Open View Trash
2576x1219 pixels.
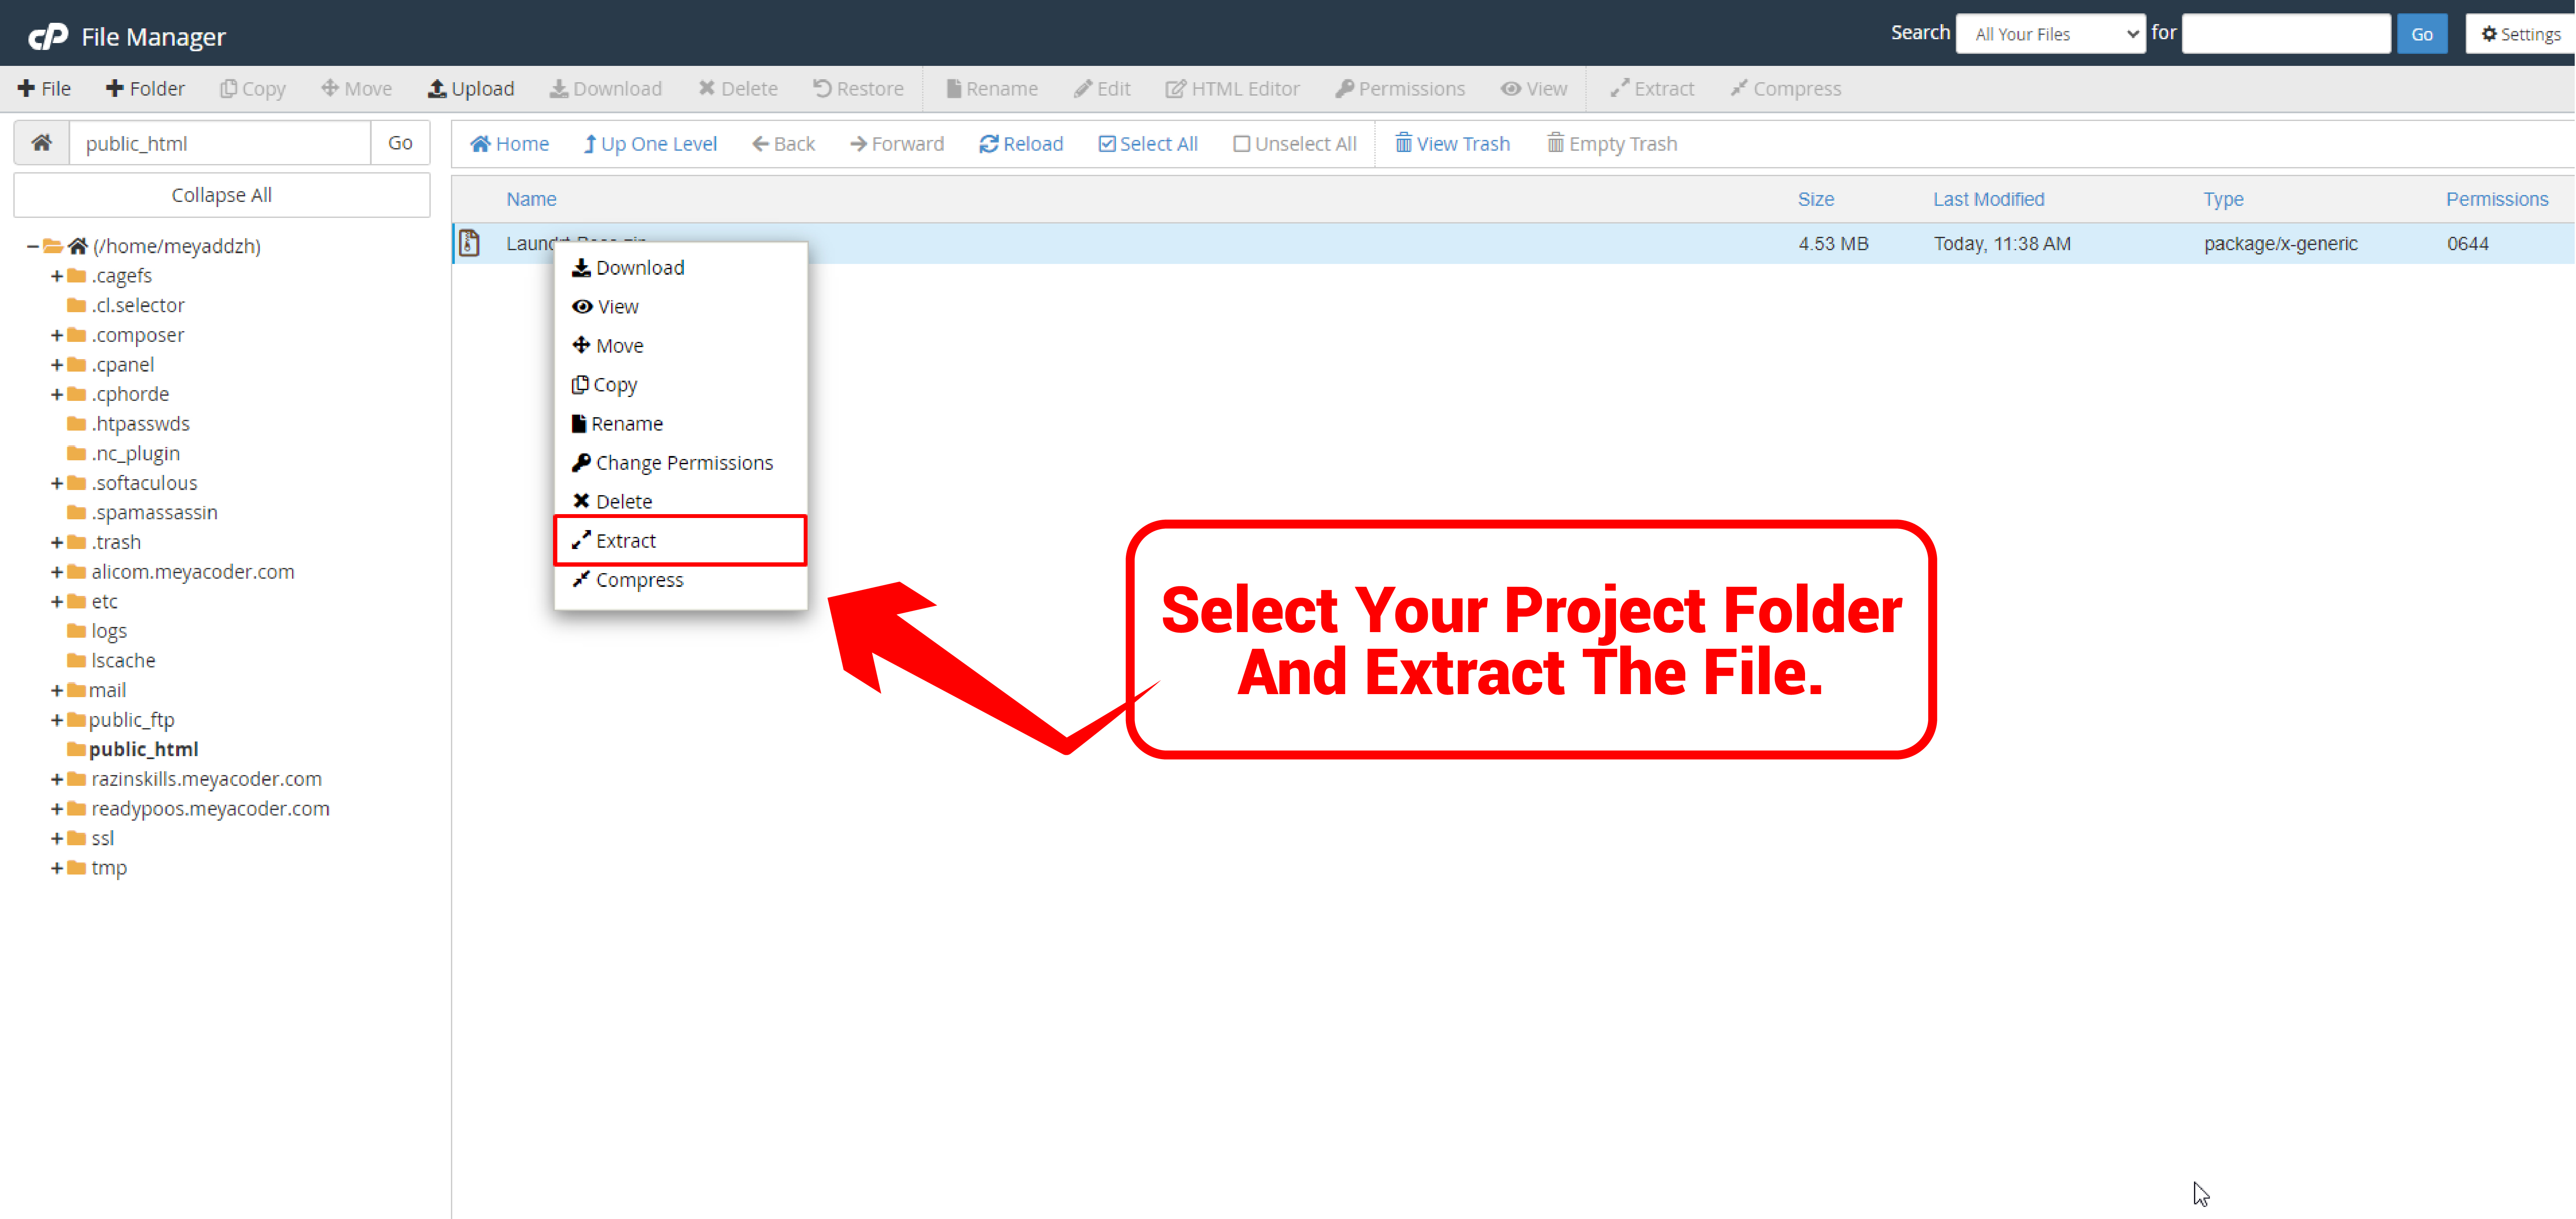1453,144
